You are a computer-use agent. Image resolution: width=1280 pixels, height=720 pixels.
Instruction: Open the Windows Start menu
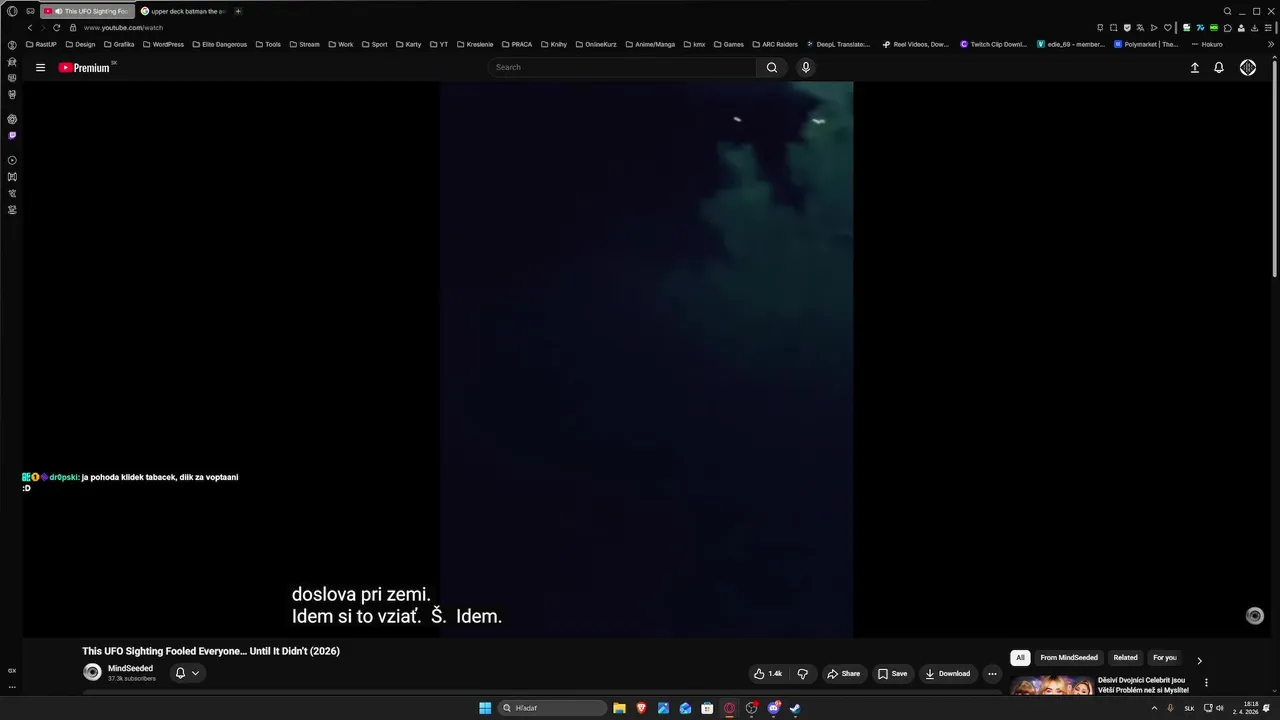pos(485,708)
